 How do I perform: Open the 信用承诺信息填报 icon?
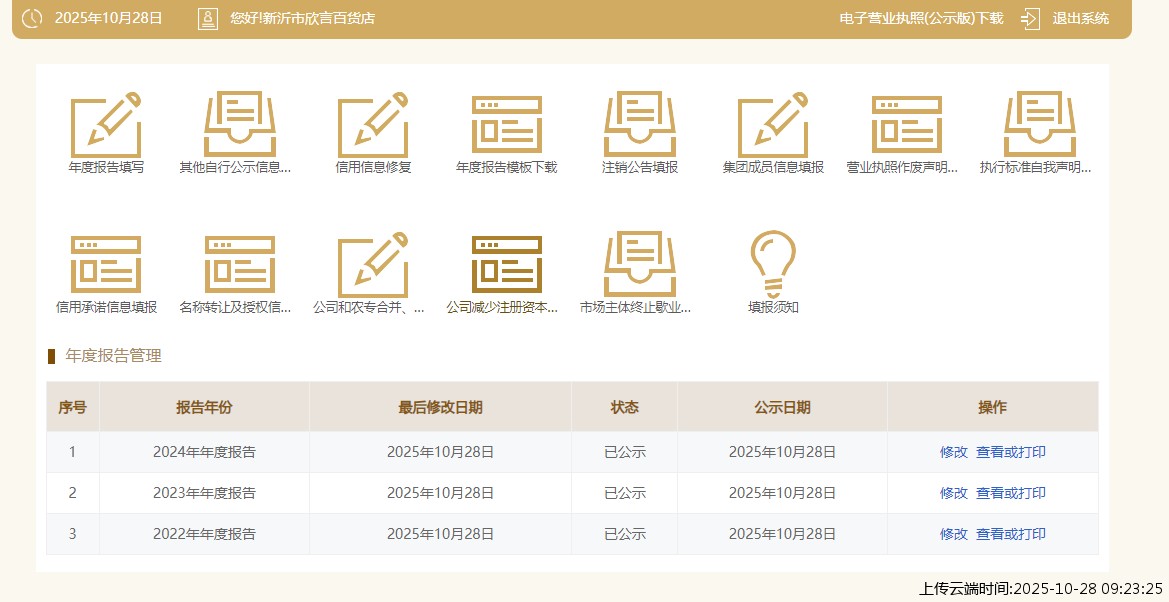[x=106, y=265]
